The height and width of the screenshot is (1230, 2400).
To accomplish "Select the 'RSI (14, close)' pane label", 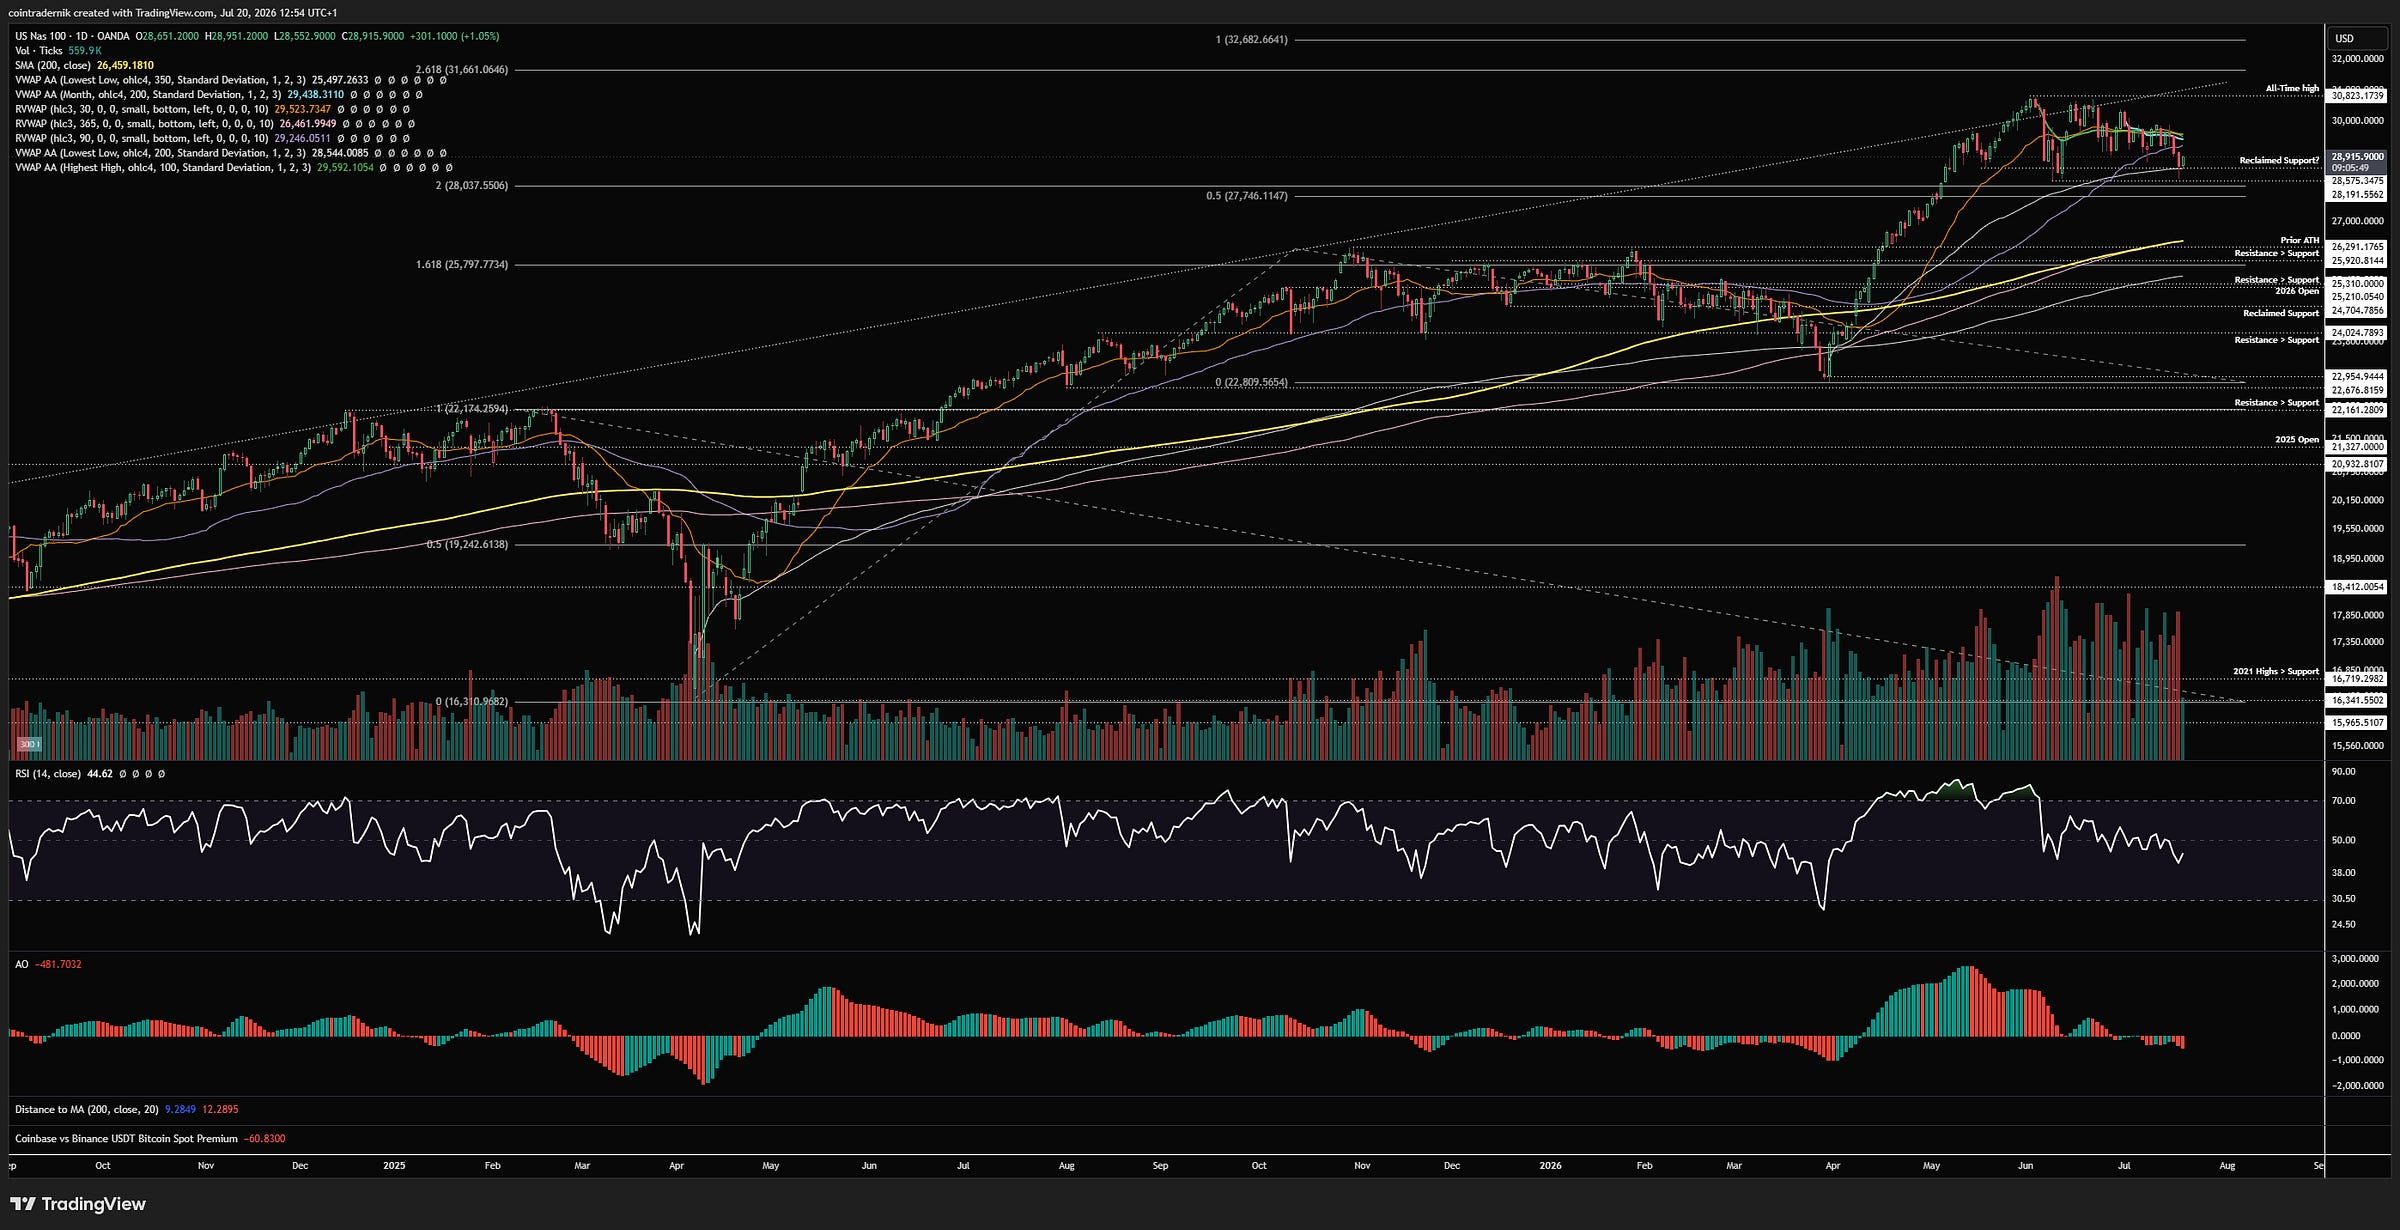I will [48, 774].
